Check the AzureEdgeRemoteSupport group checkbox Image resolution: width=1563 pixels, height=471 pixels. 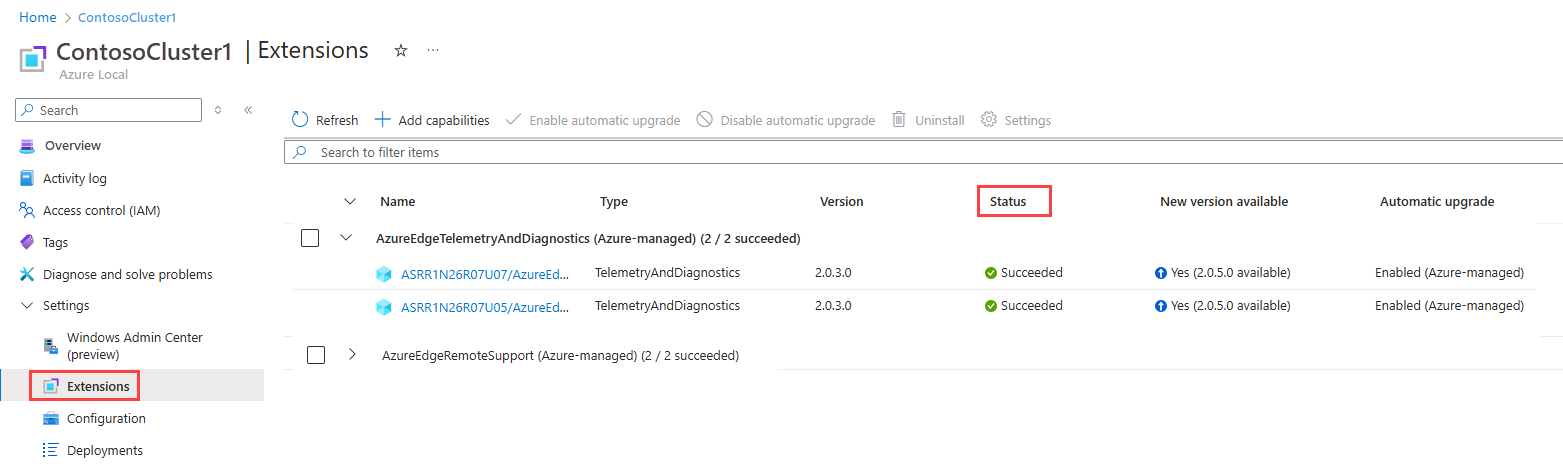(316, 355)
